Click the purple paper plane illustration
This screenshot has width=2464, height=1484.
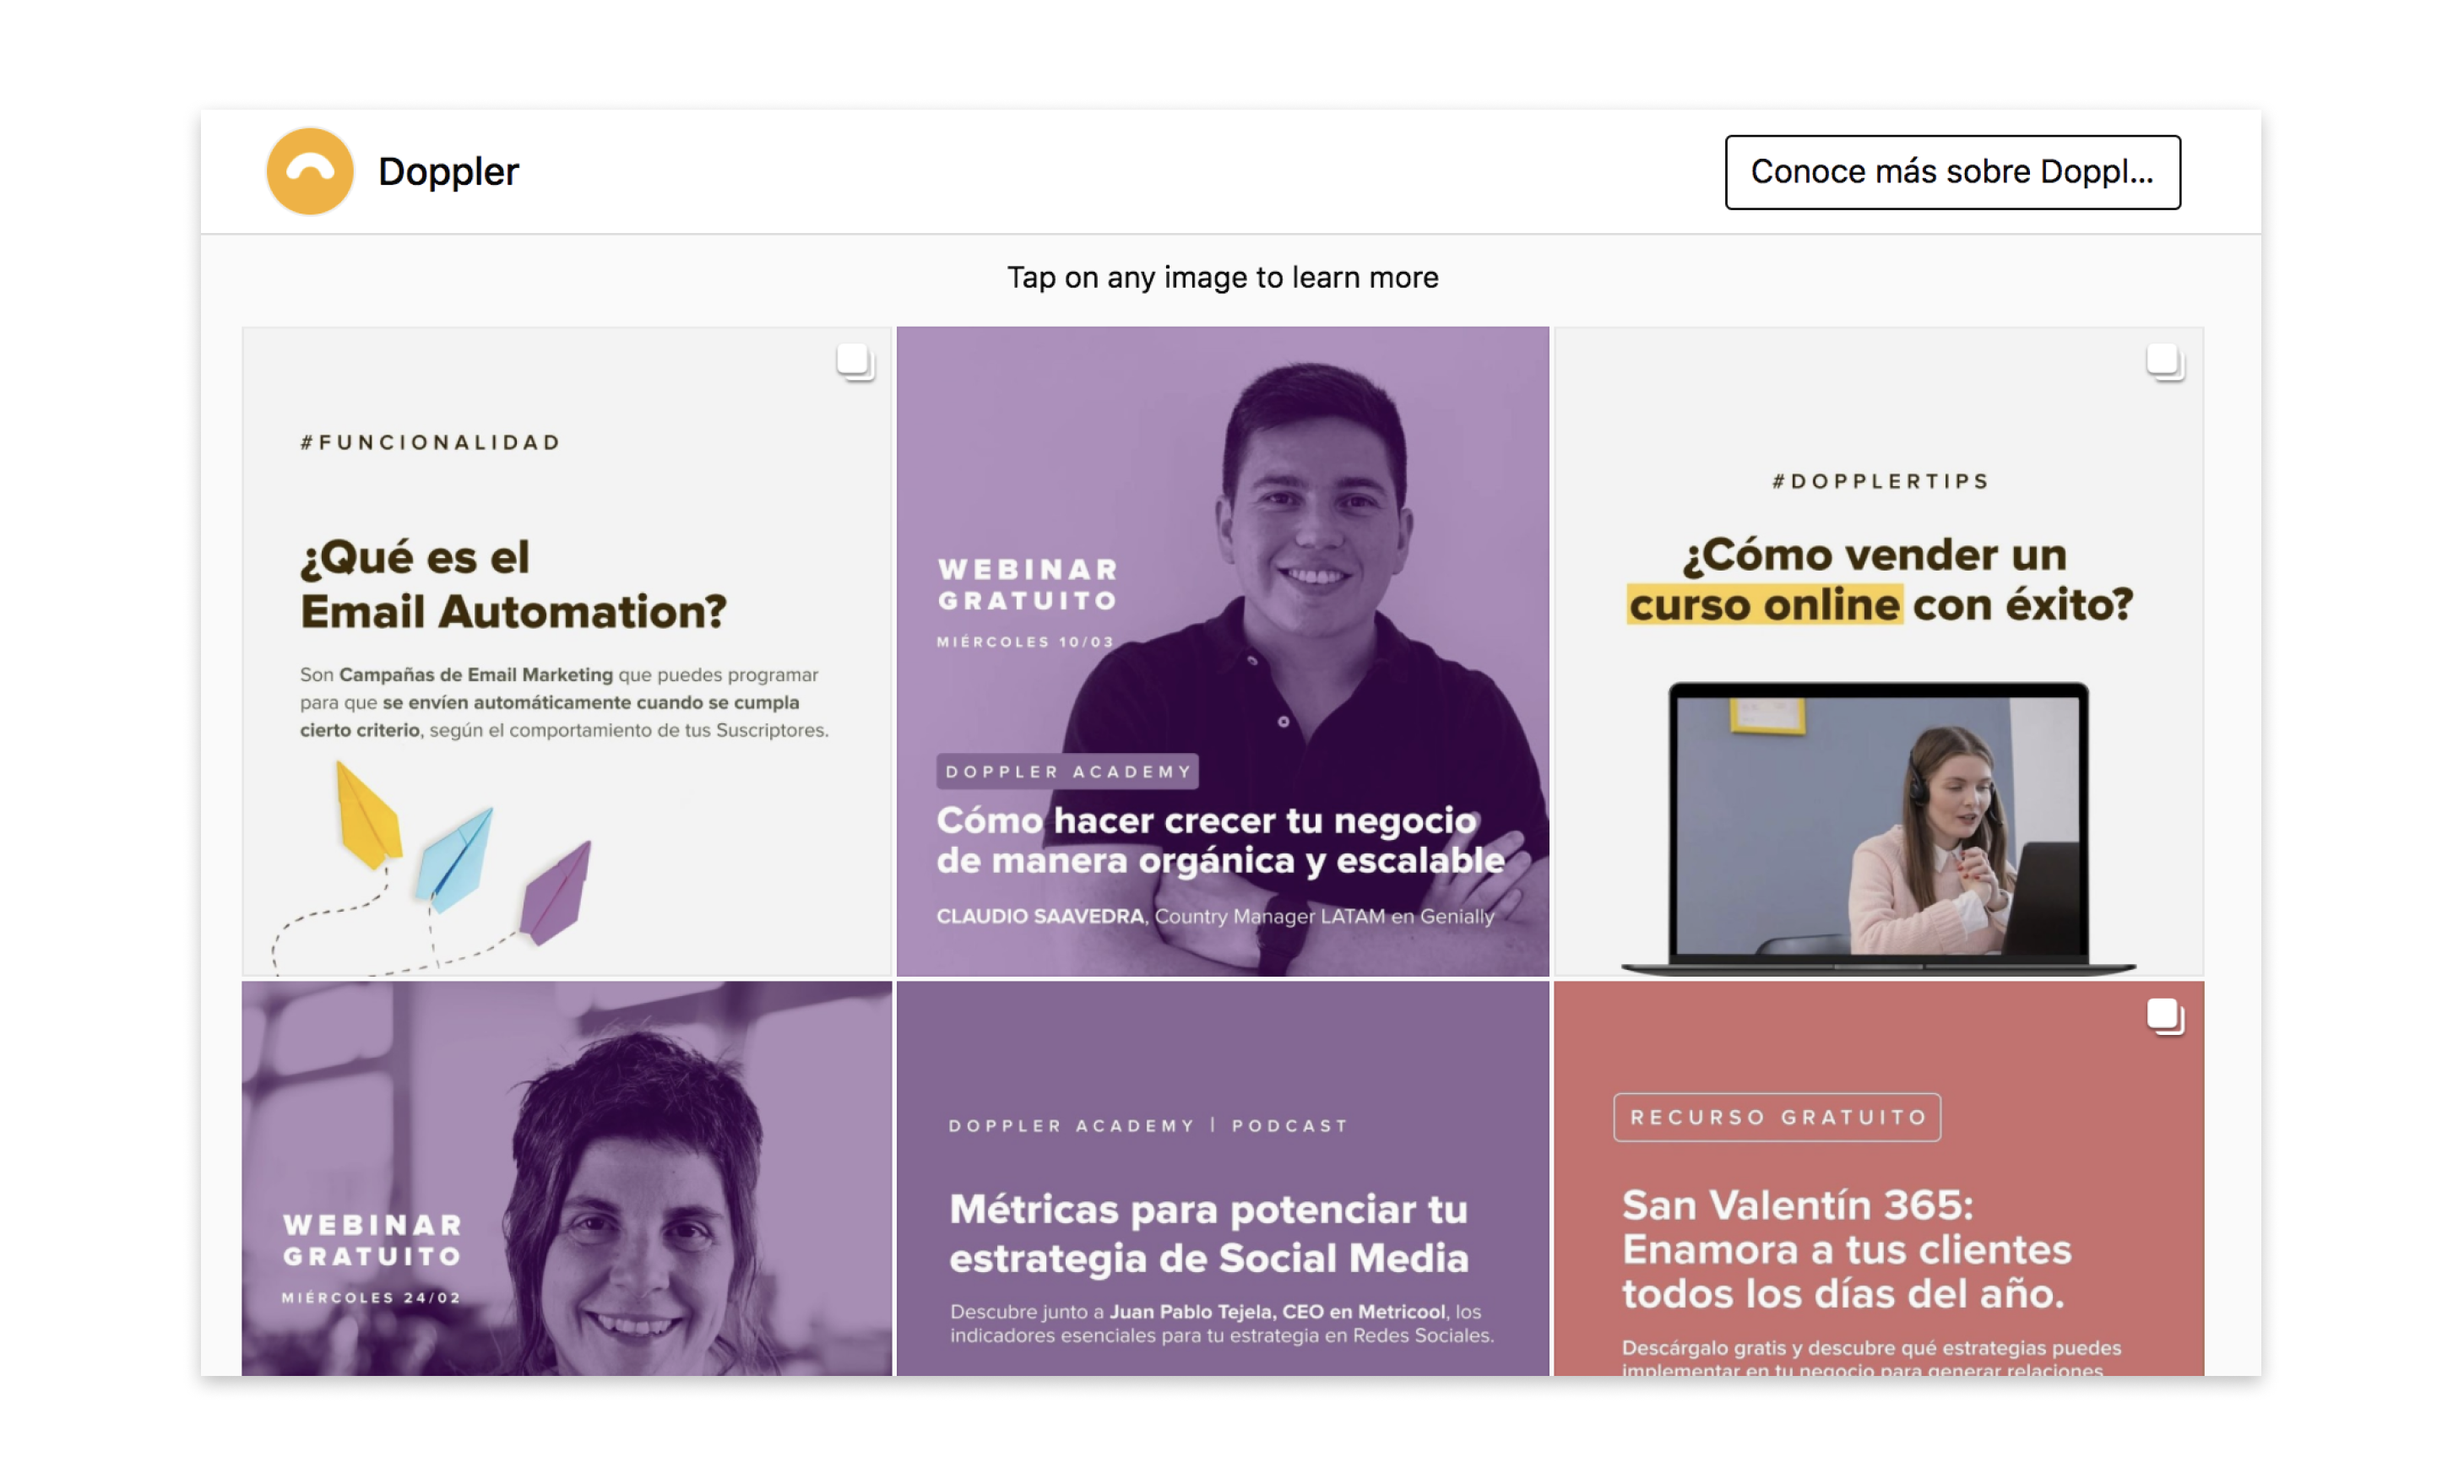click(x=556, y=893)
